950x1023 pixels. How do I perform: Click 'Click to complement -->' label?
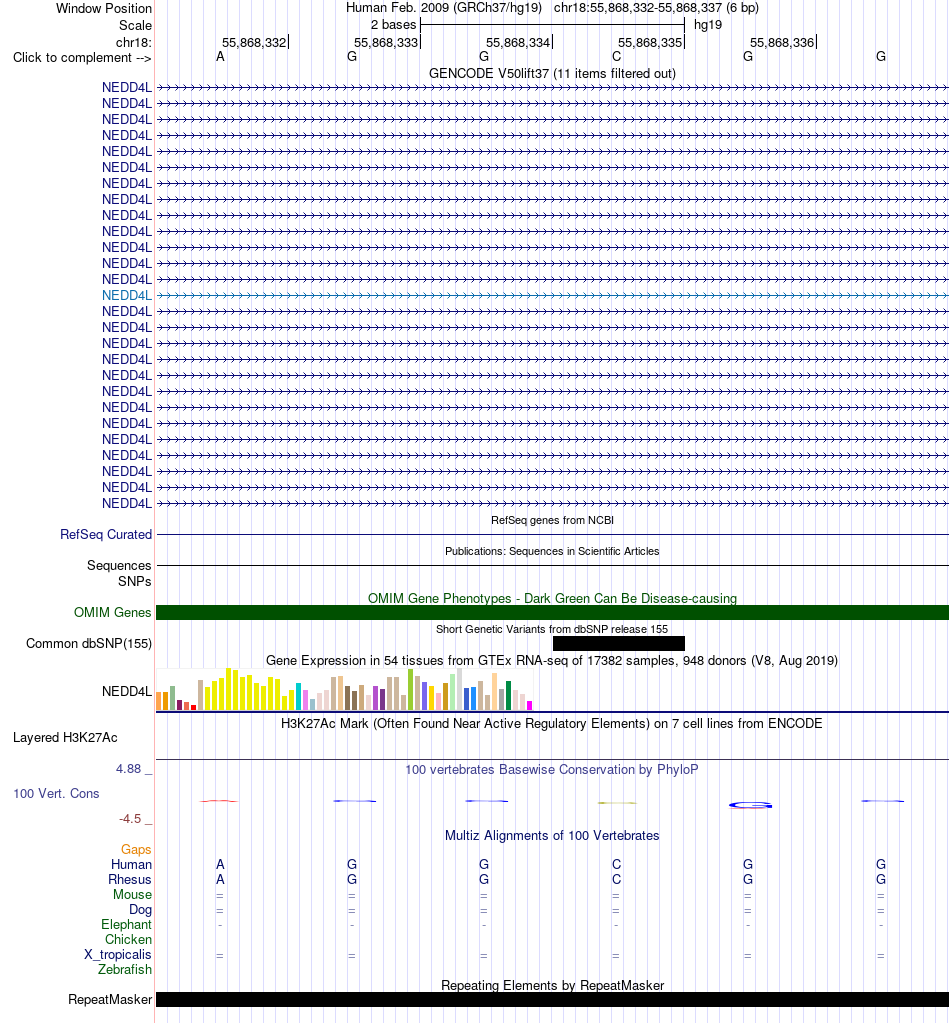tap(82, 58)
